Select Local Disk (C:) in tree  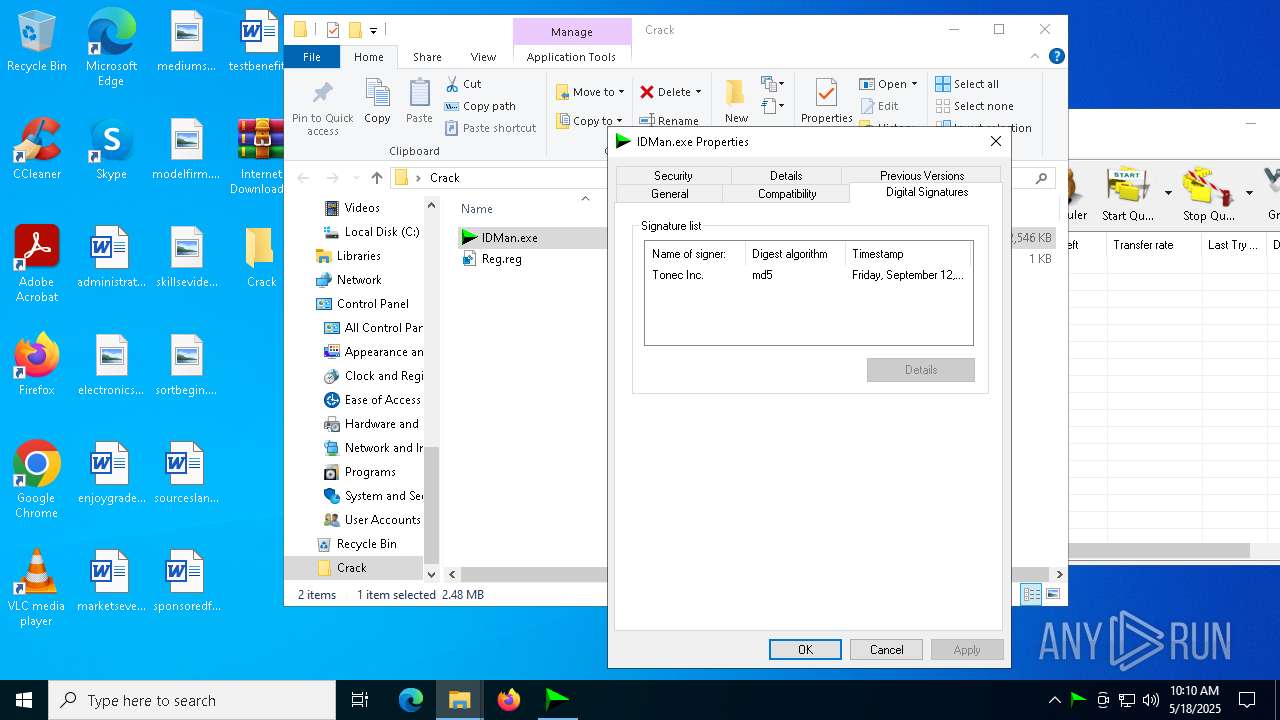tap(372, 232)
